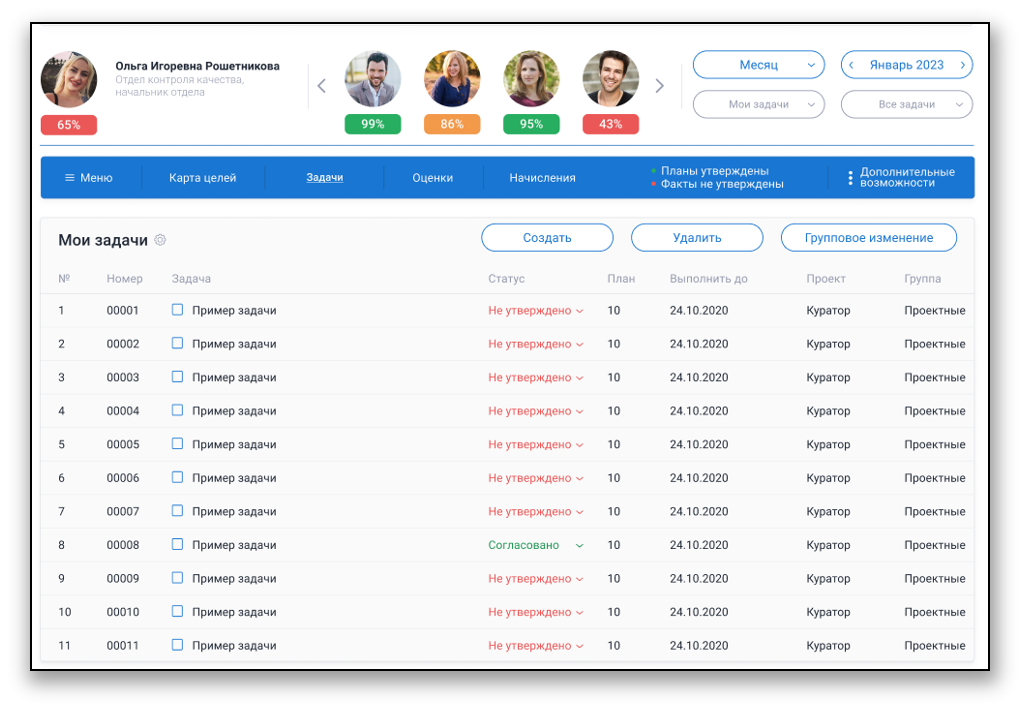Tick checkbox for task 00002
The height and width of the screenshot is (711, 1025).
[x=177, y=343]
